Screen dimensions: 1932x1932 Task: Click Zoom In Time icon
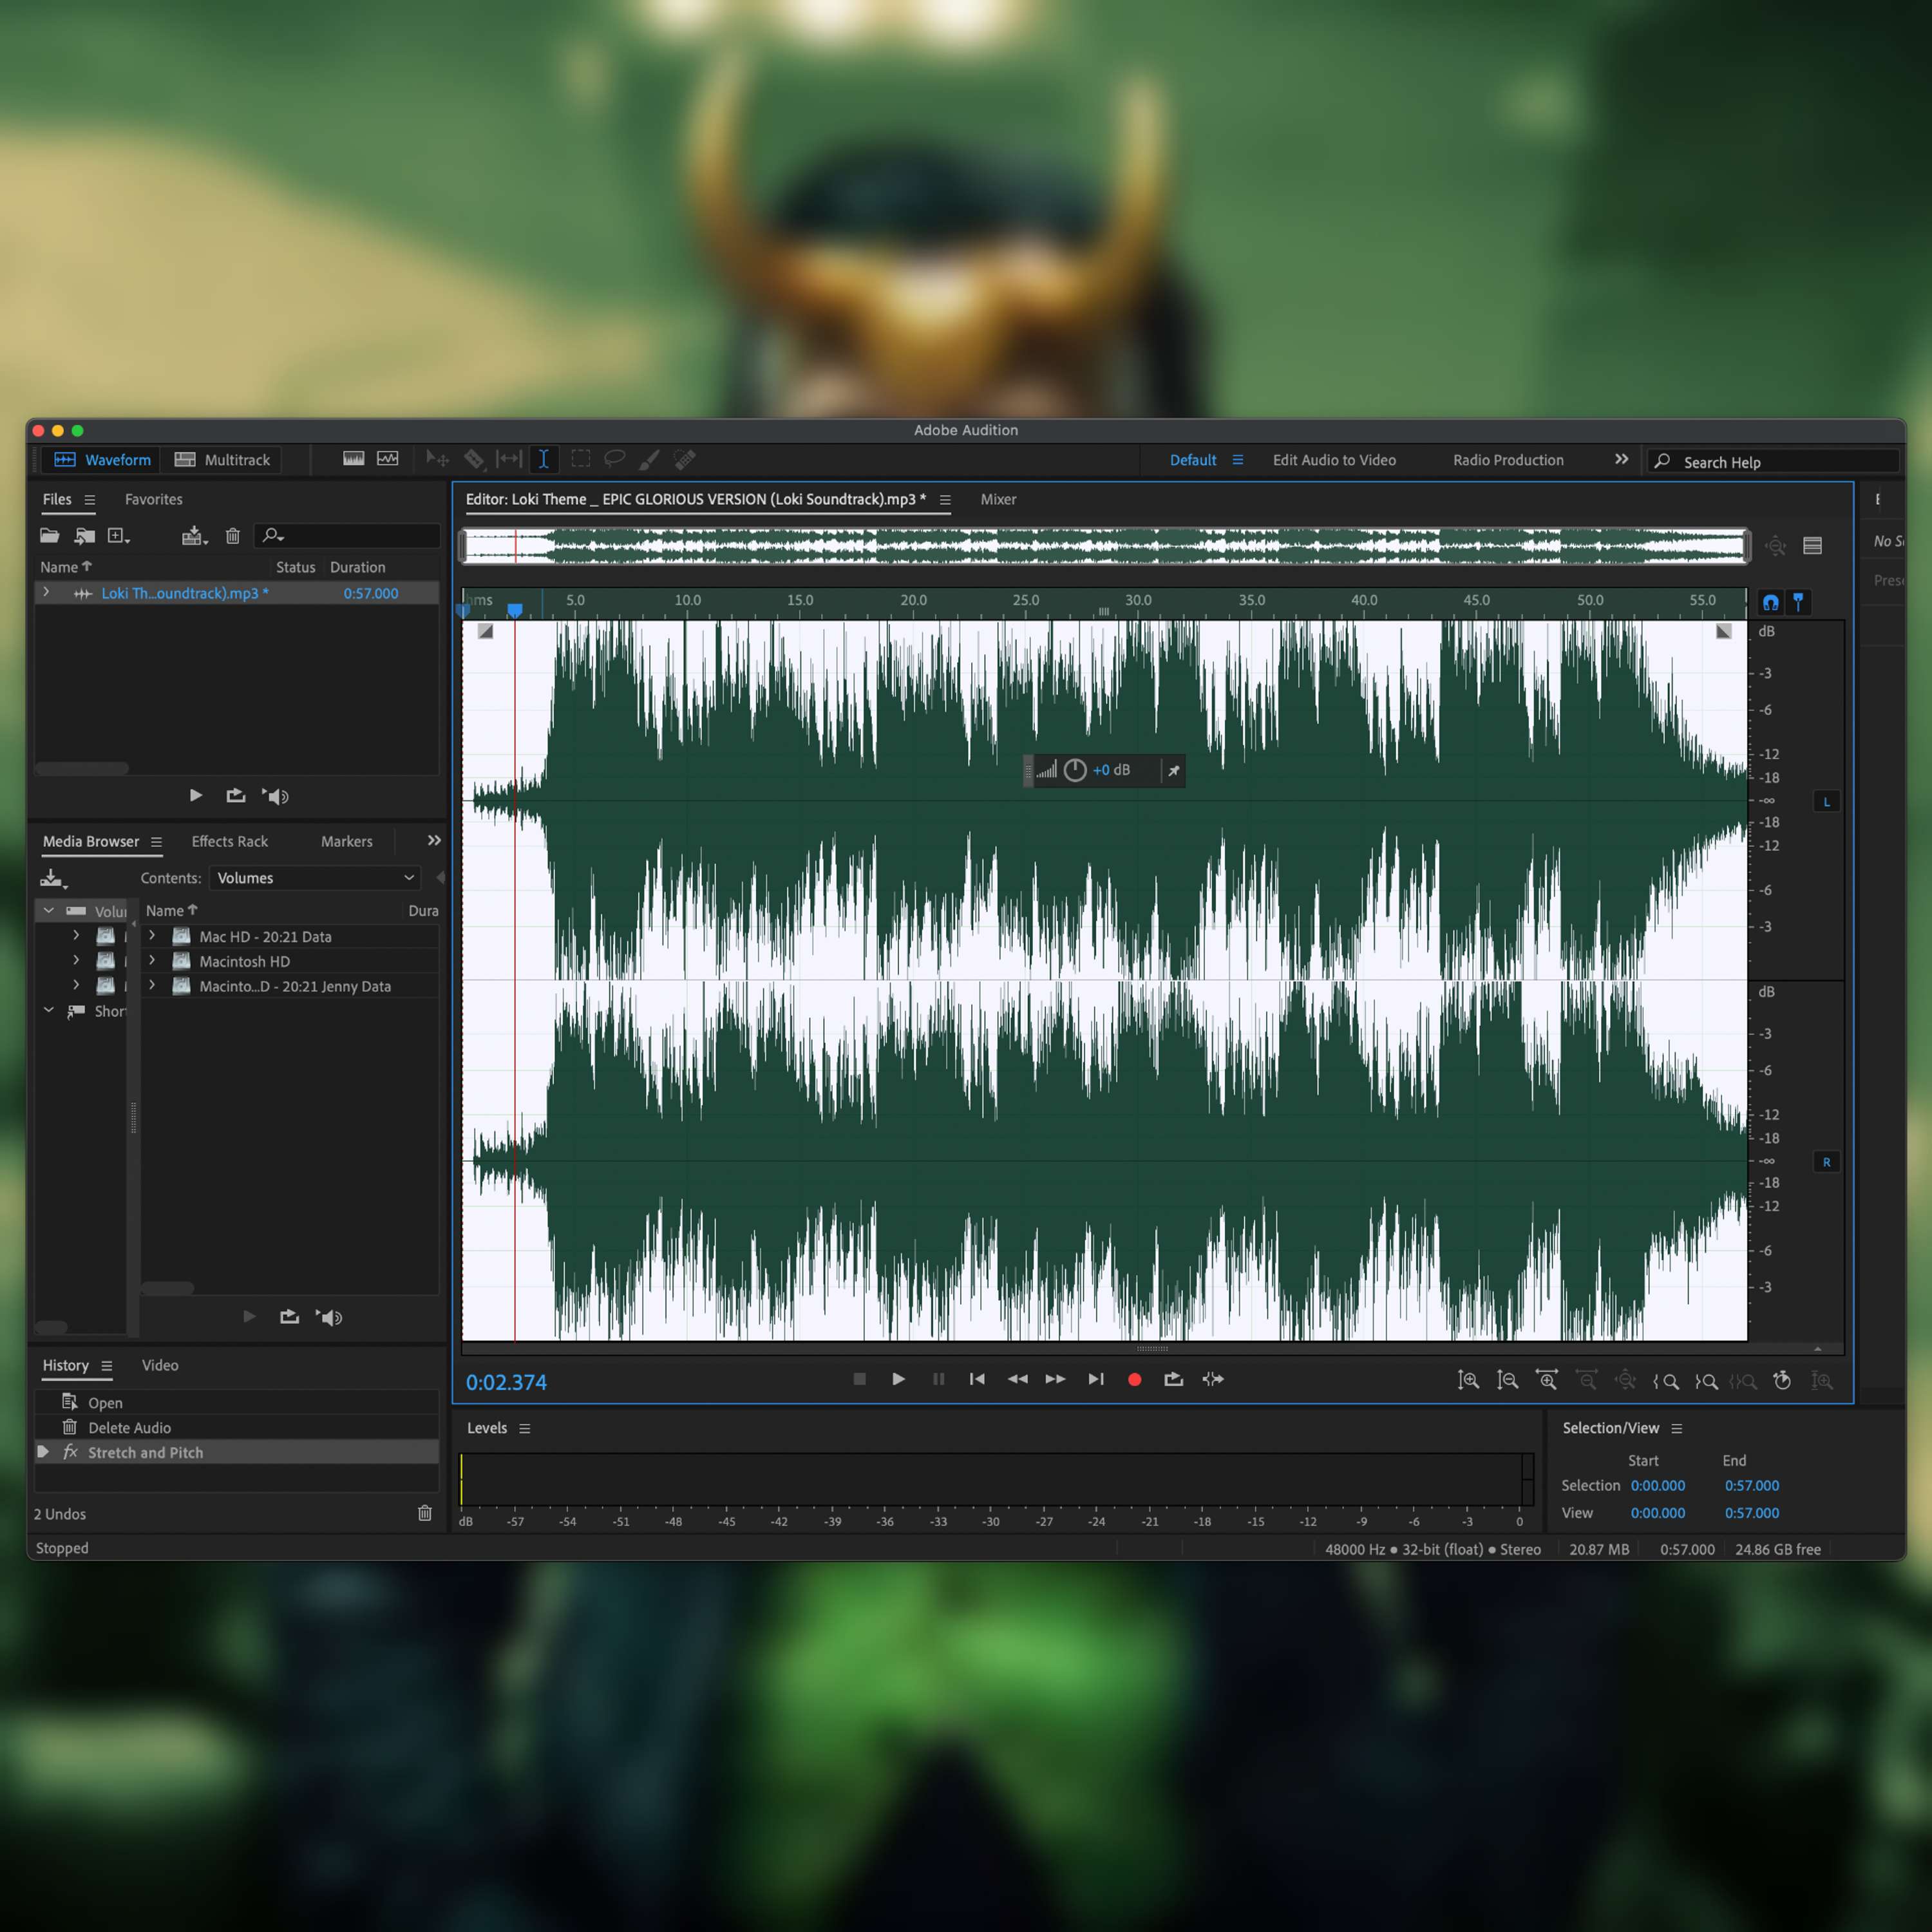[x=1547, y=1380]
